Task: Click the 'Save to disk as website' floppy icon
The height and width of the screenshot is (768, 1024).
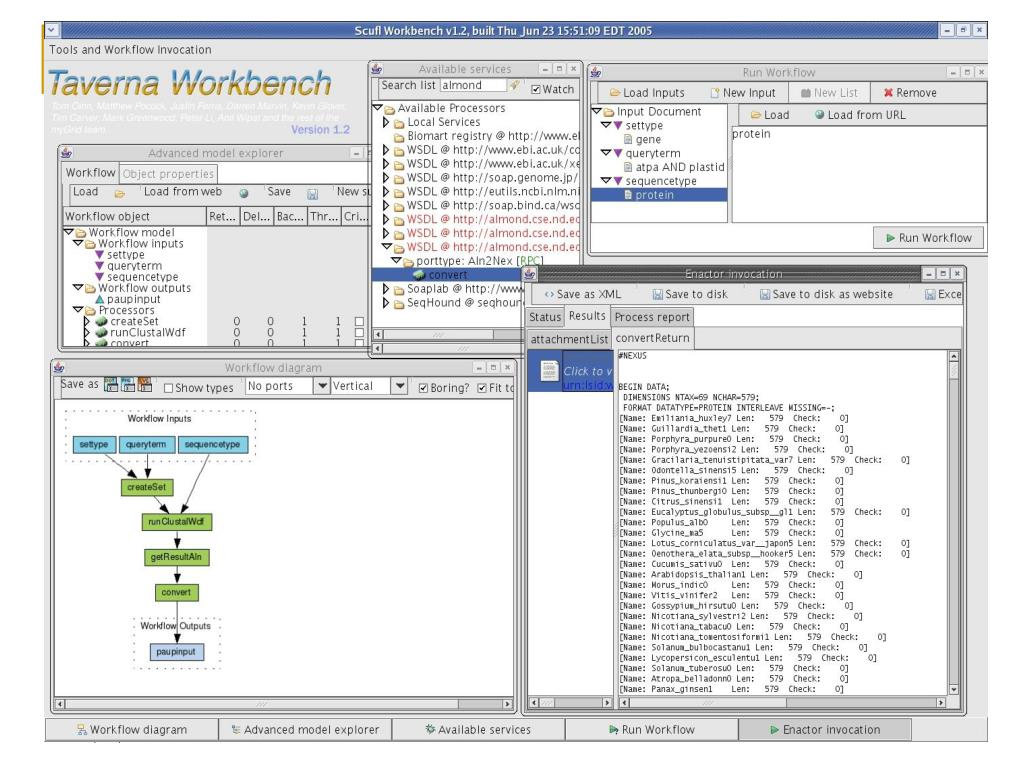Action: pos(765,295)
